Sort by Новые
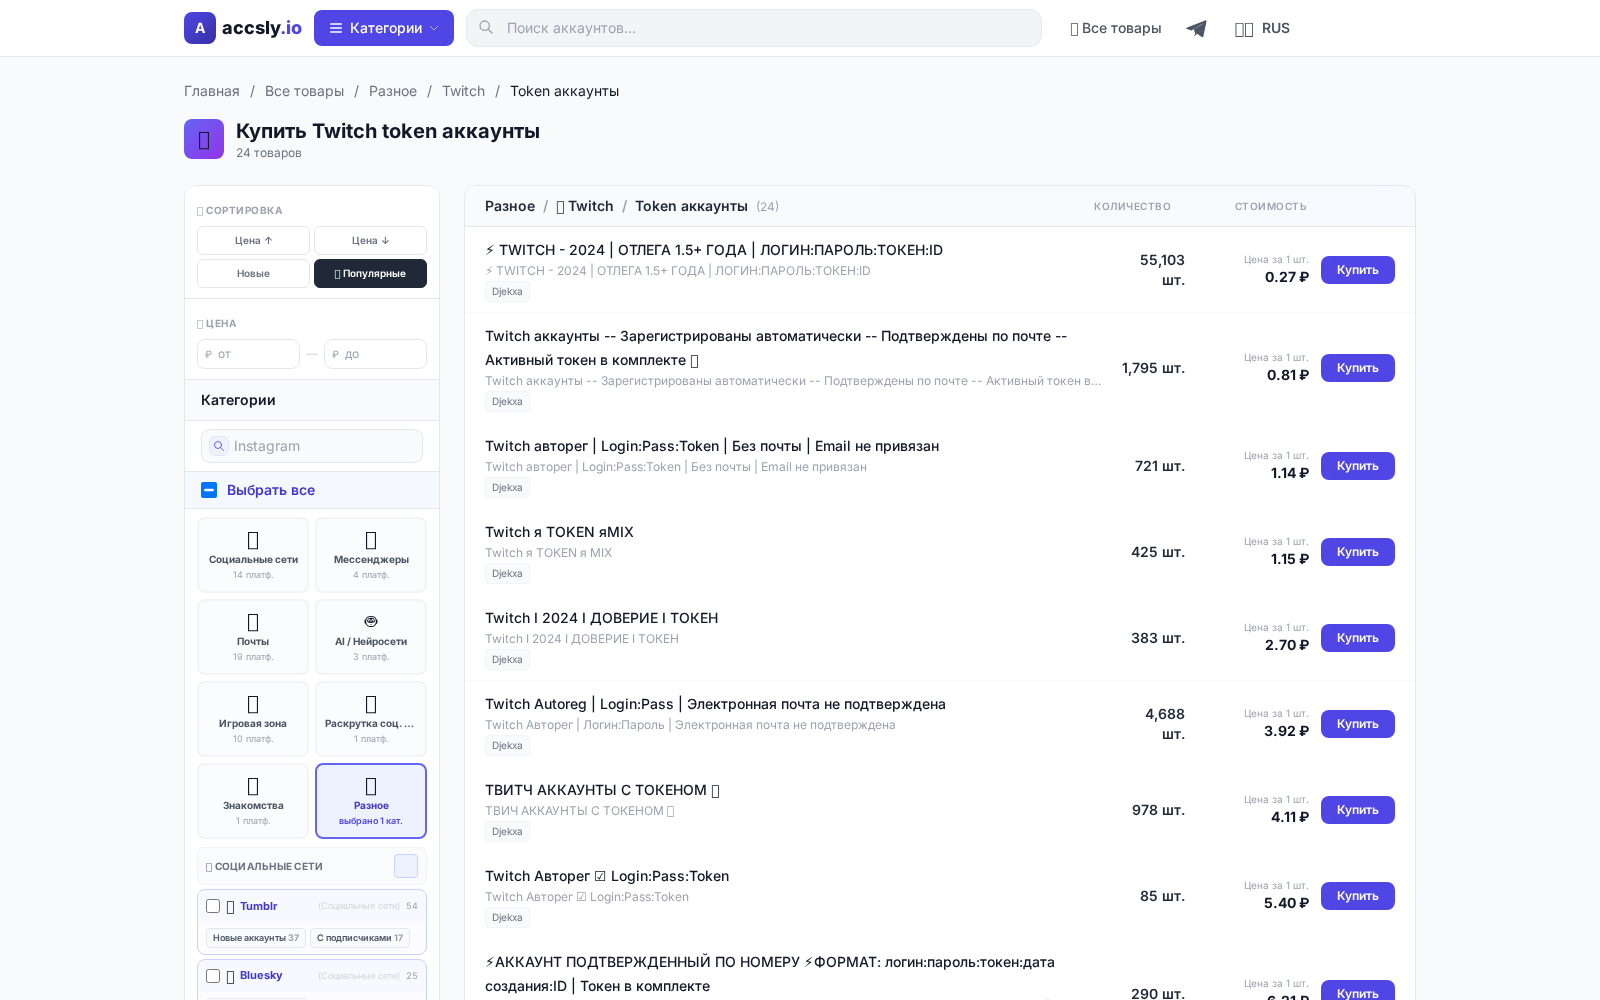 (253, 273)
